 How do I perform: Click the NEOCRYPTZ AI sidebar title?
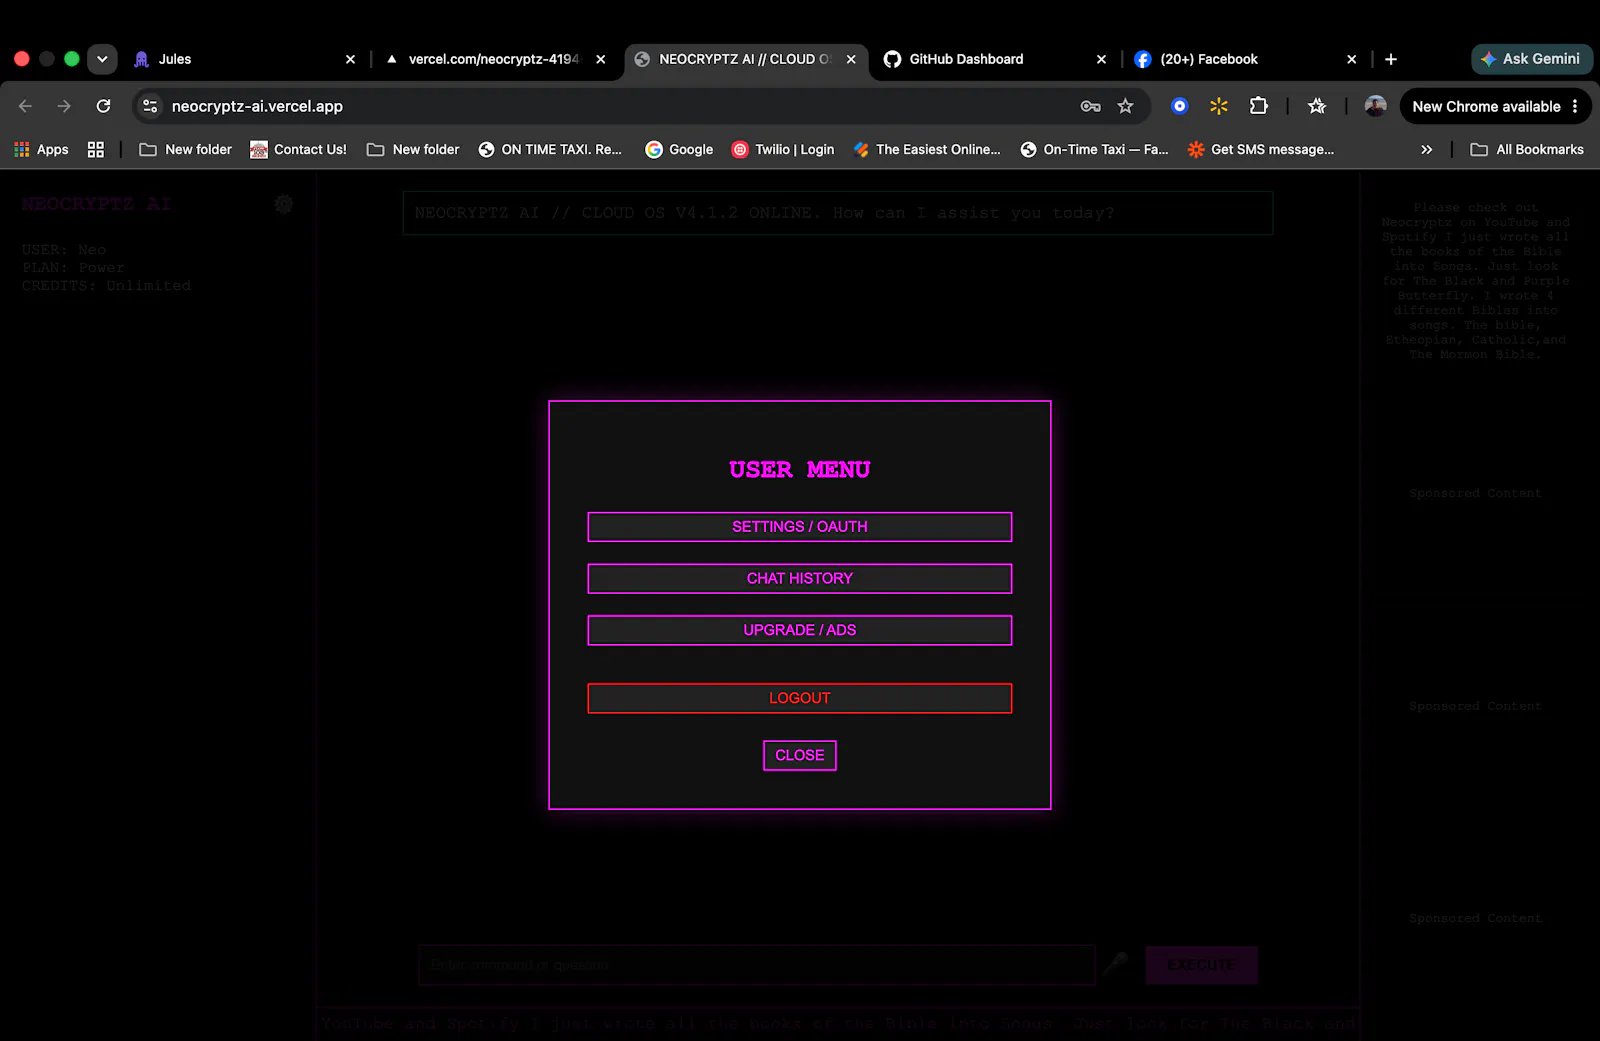(x=96, y=204)
